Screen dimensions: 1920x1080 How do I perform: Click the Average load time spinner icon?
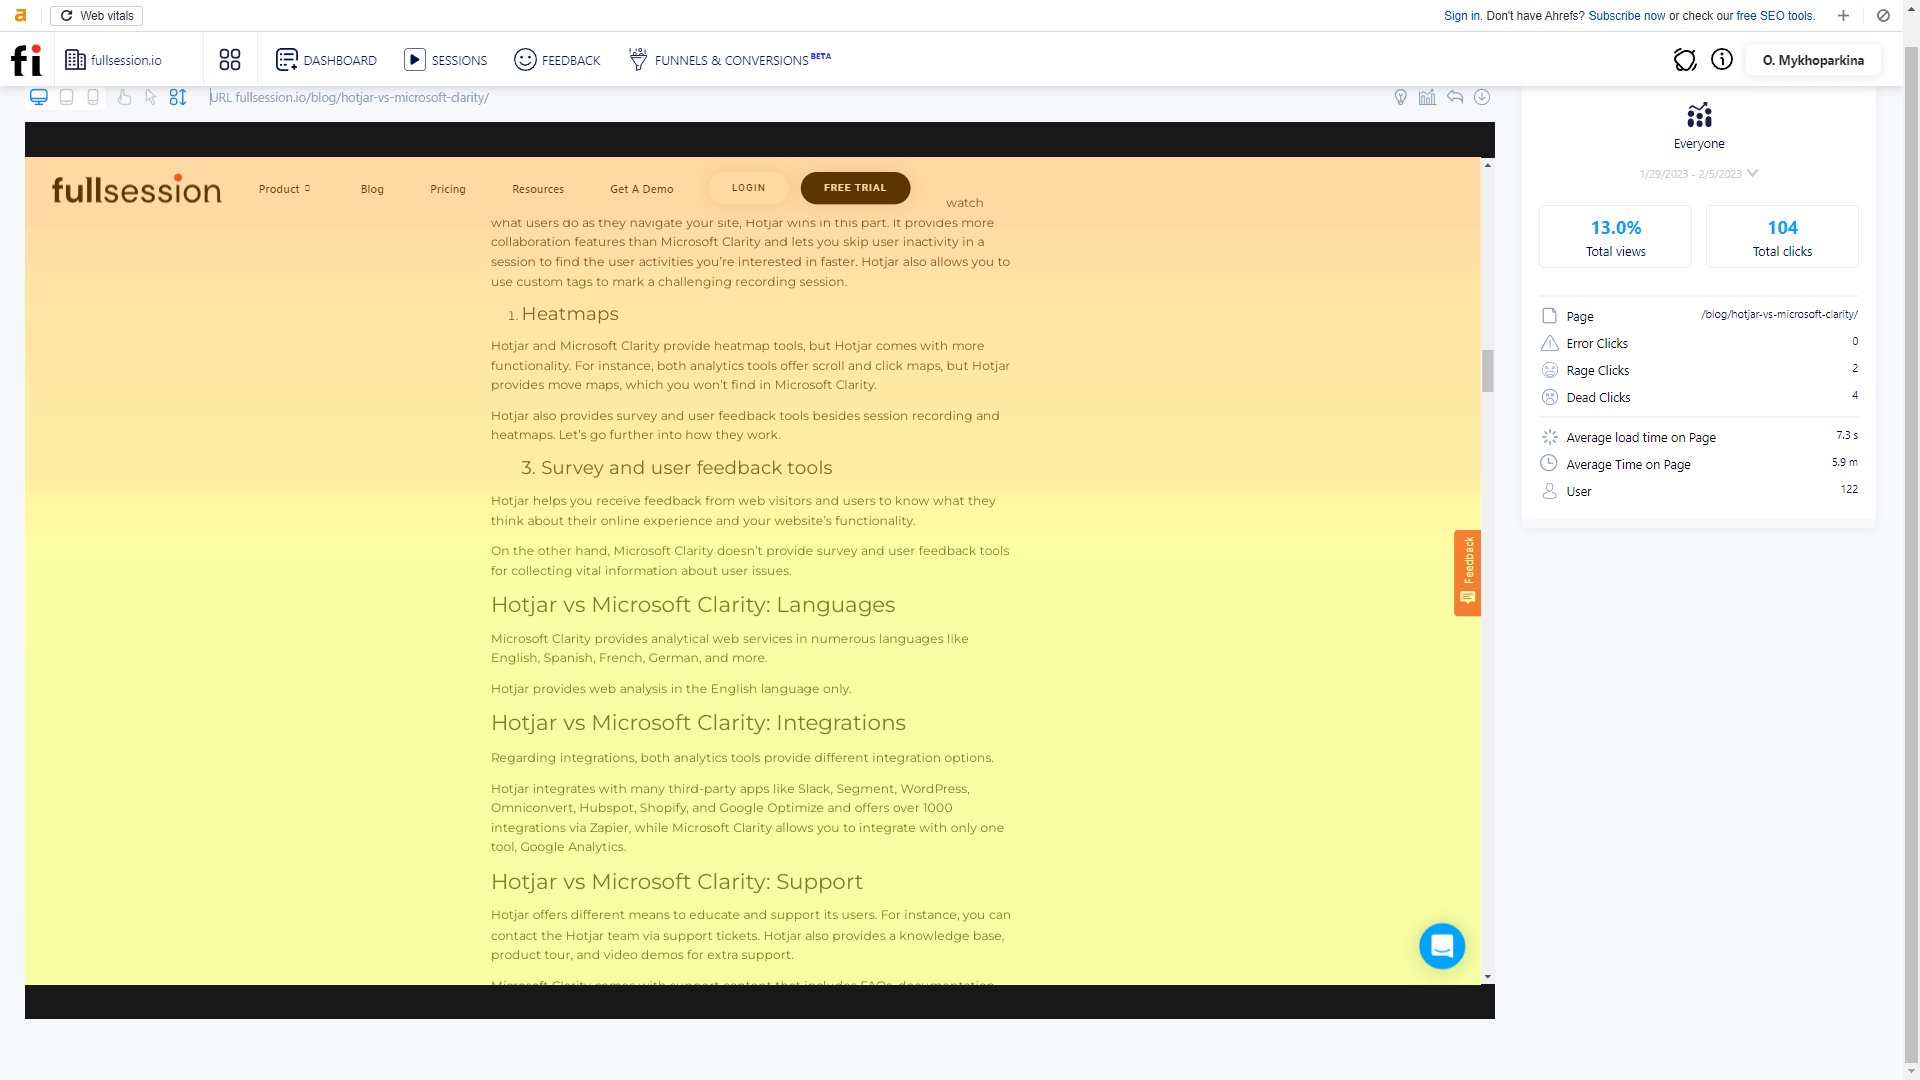click(x=1550, y=437)
